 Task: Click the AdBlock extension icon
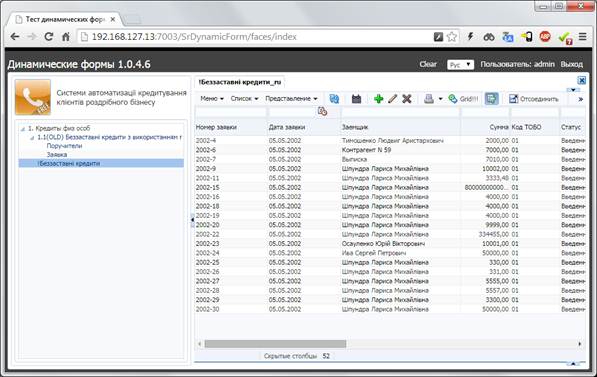coord(545,37)
